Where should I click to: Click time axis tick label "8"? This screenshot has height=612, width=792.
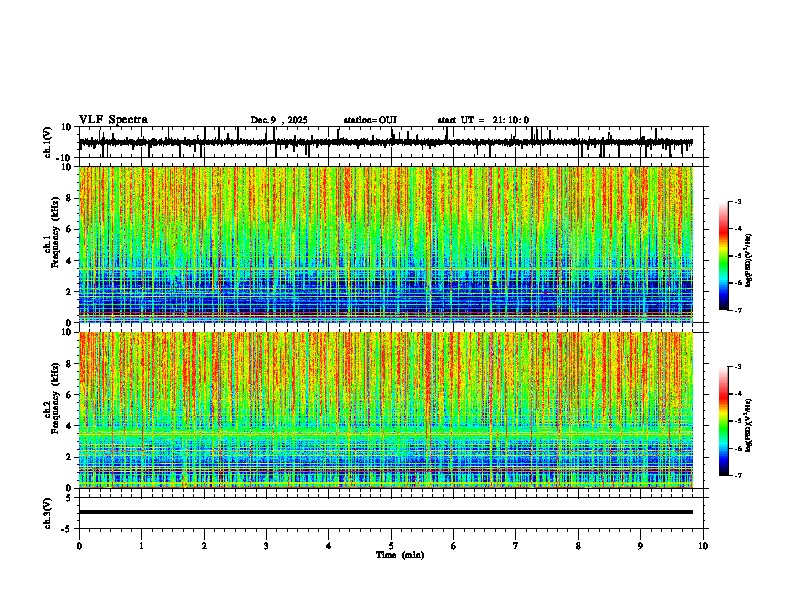pos(578,546)
